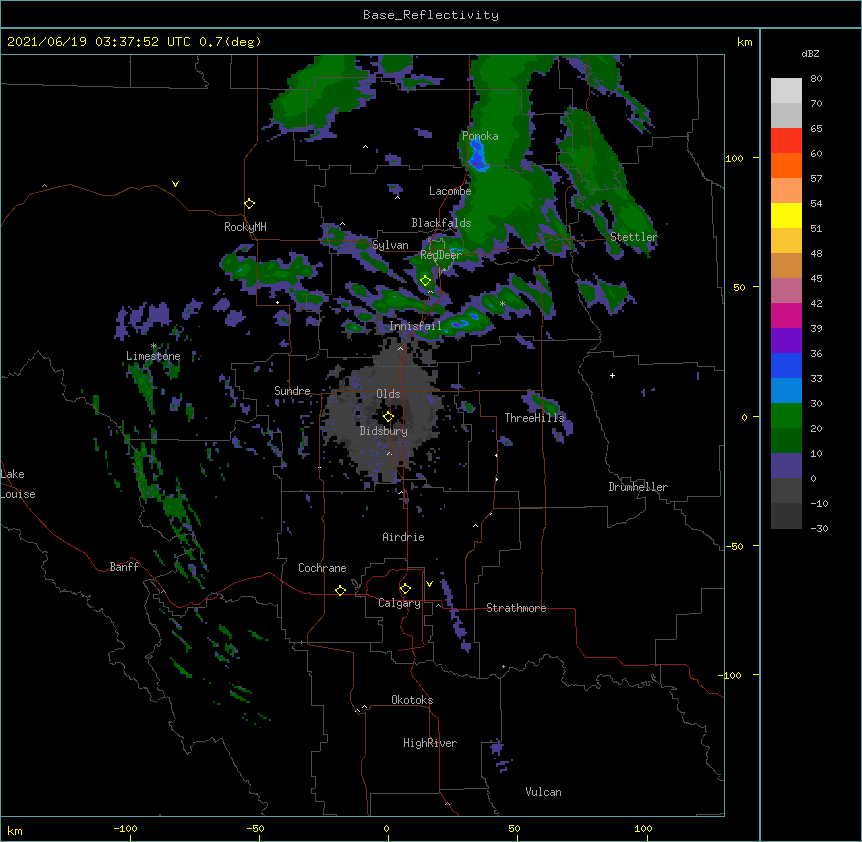This screenshot has height=842, width=862.
Task: Click the radar site diamond between Olds and Didsbury
Action: pos(388,417)
